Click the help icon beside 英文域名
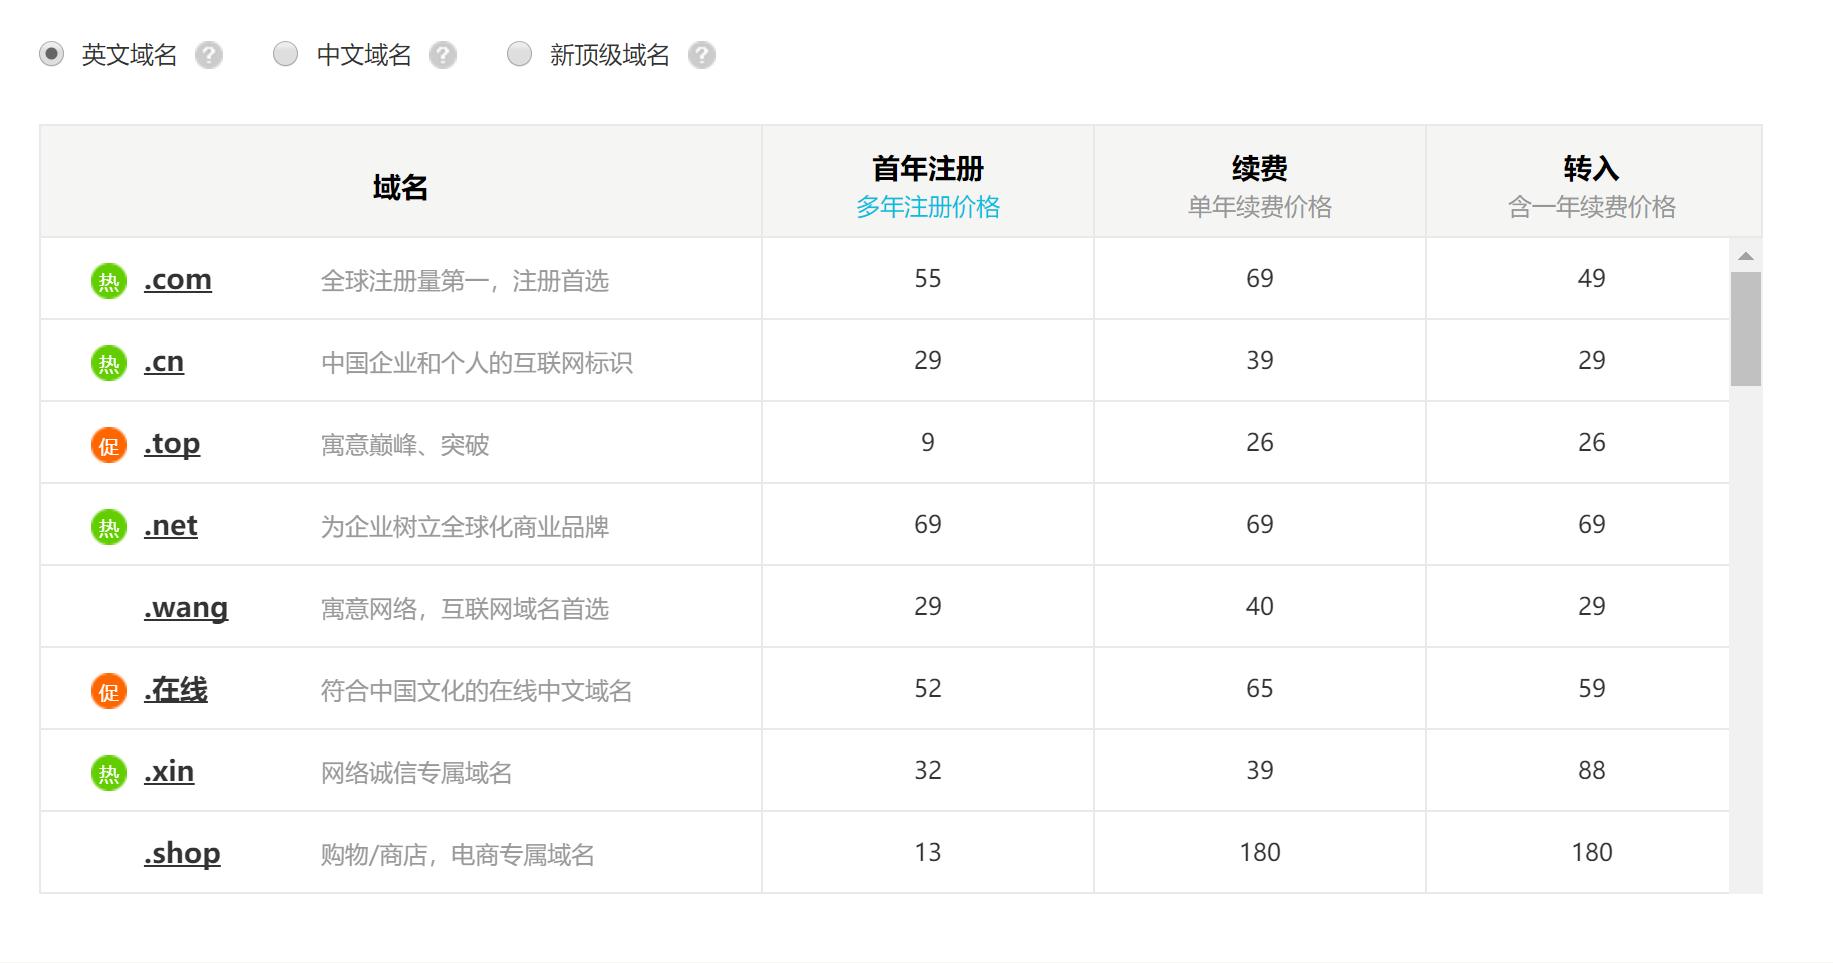The height and width of the screenshot is (963, 1833). point(209,55)
